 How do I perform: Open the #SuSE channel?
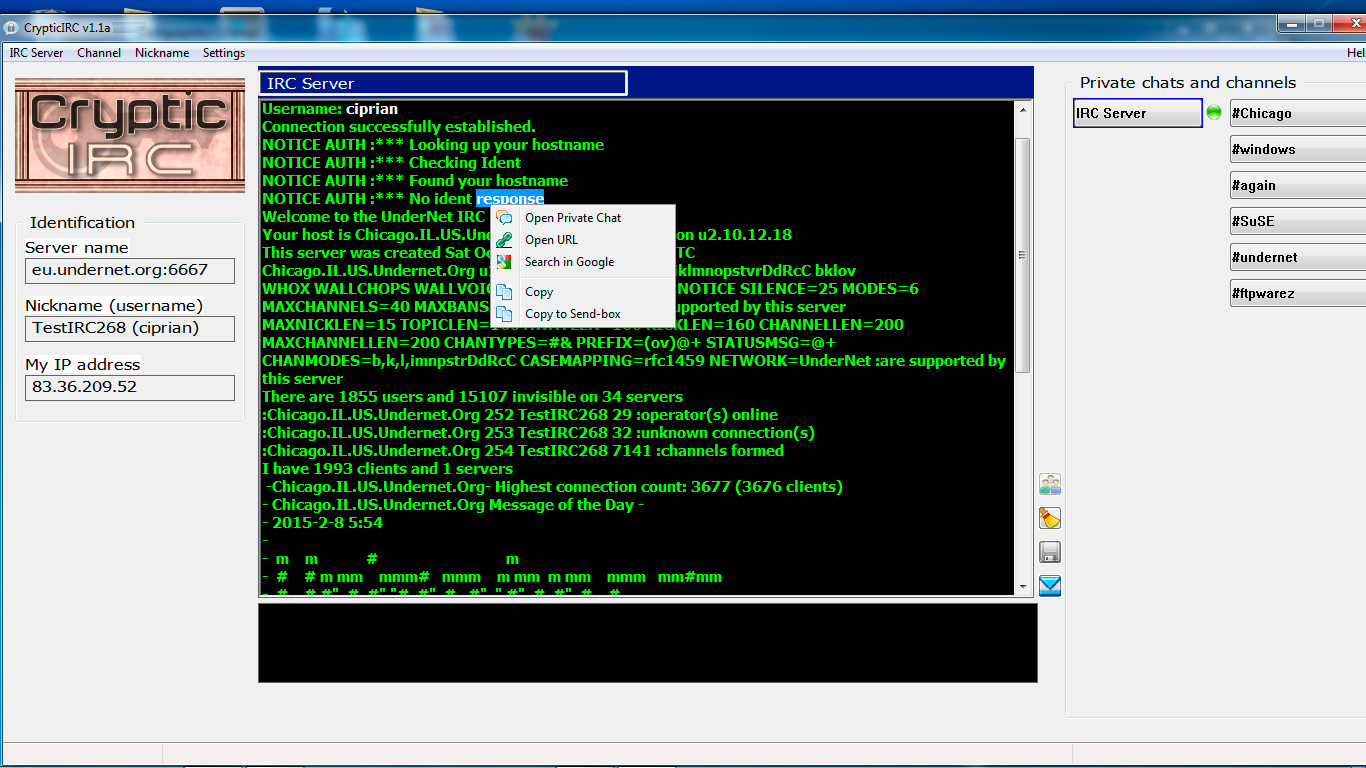(x=1298, y=221)
